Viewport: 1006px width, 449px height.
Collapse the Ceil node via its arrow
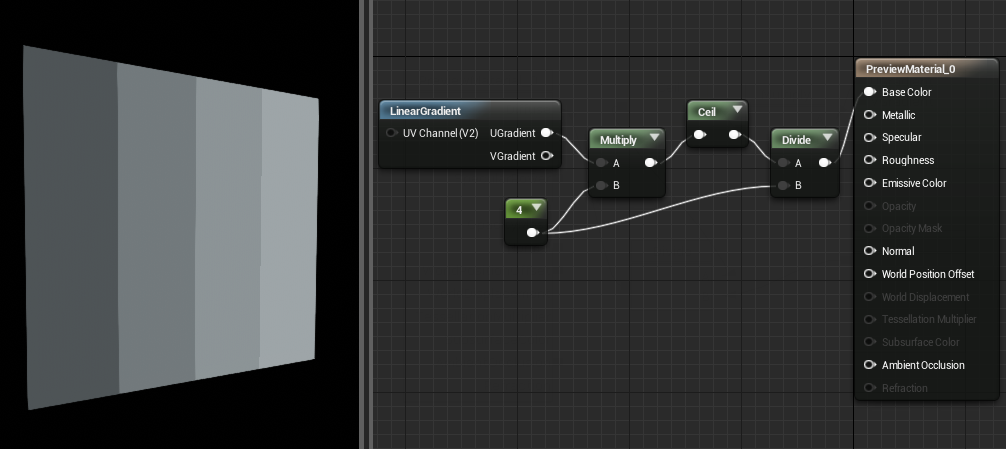(x=737, y=110)
